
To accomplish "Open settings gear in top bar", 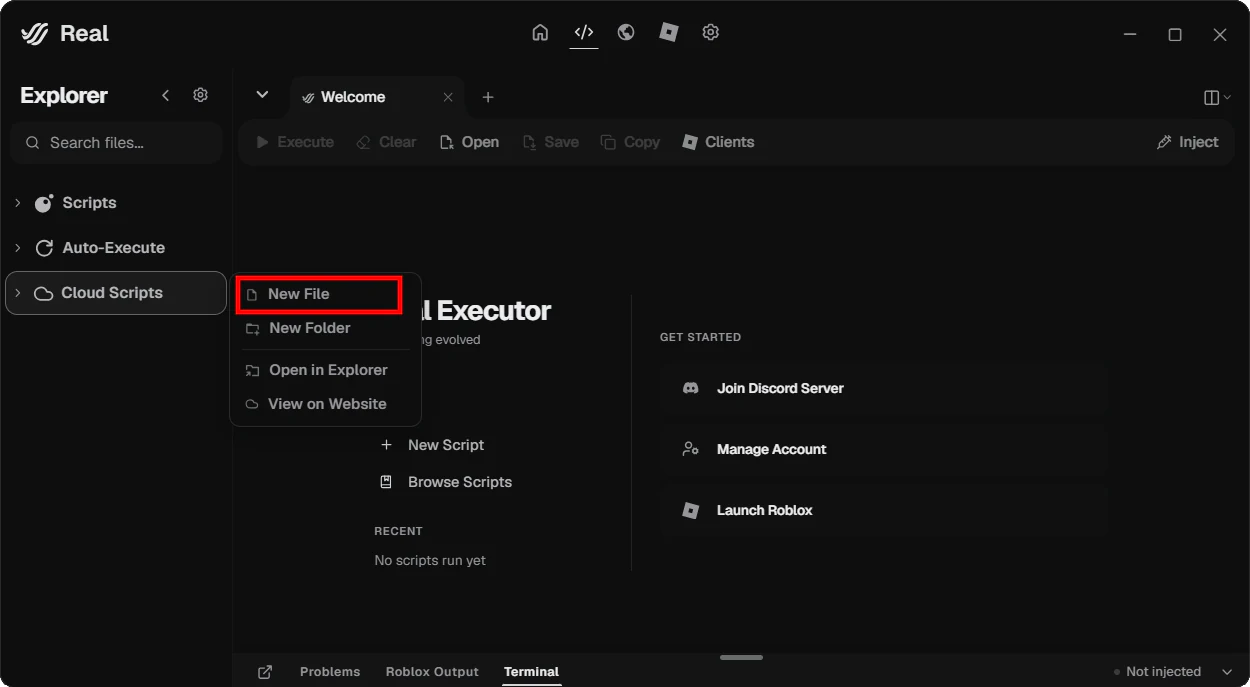I will [x=711, y=33].
